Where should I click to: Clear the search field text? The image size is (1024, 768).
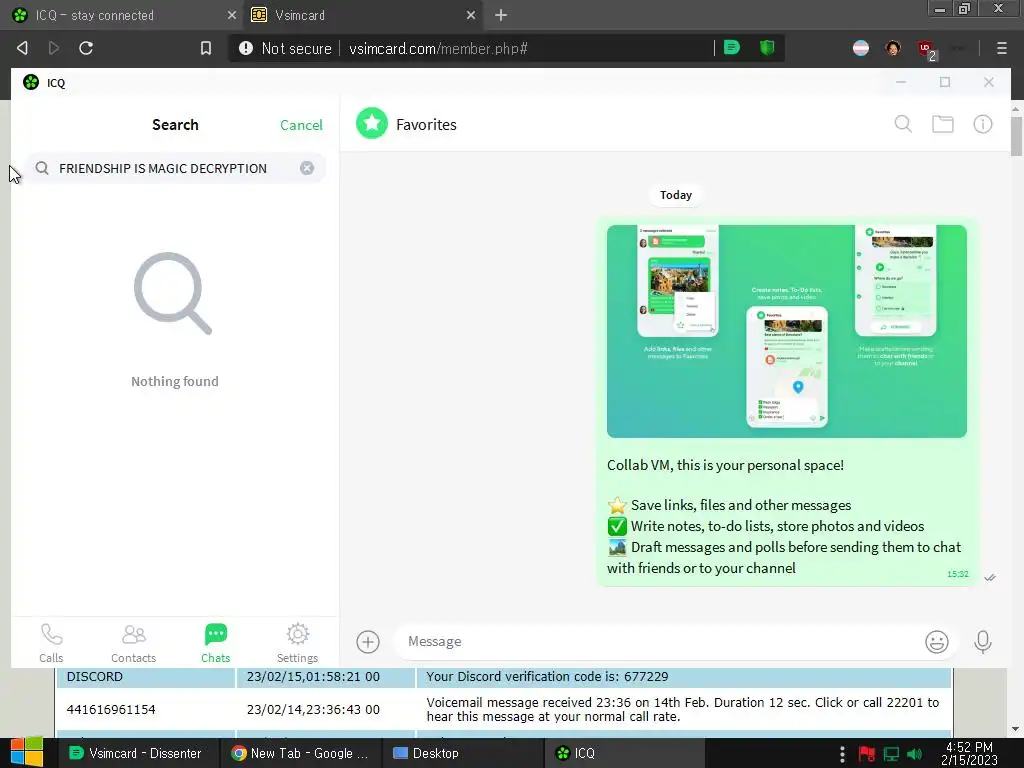[307, 168]
